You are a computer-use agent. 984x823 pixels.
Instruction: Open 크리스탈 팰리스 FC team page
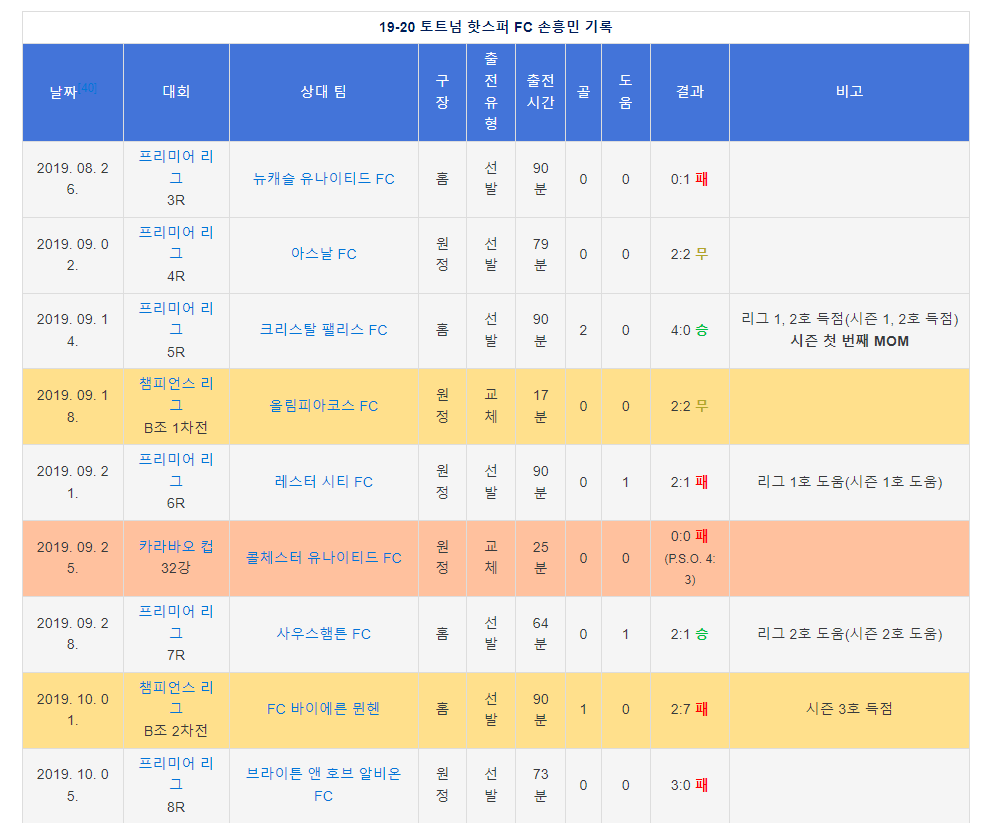click(324, 330)
